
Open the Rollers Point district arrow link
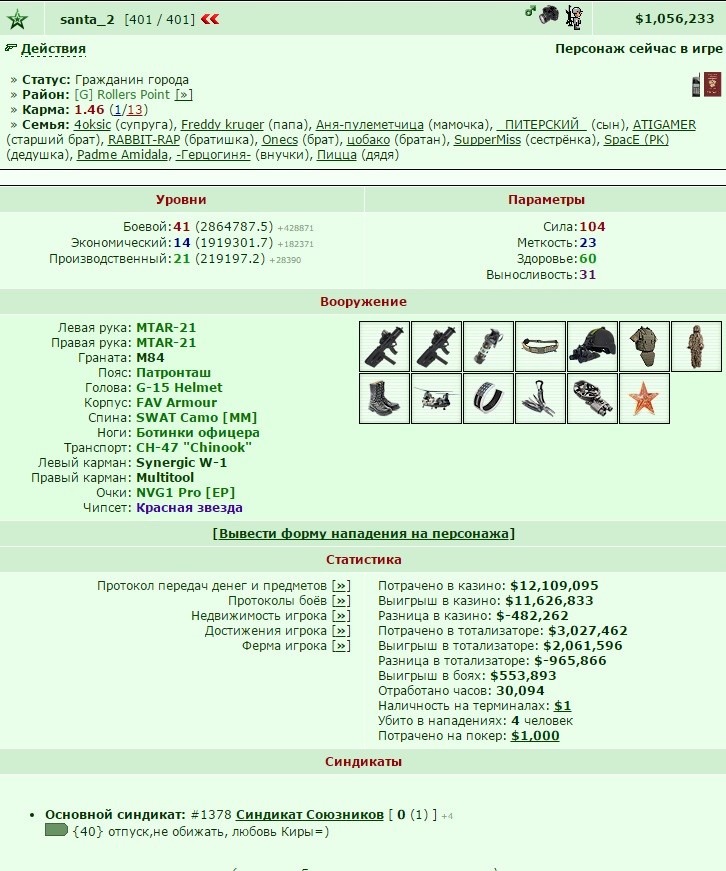pos(184,94)
